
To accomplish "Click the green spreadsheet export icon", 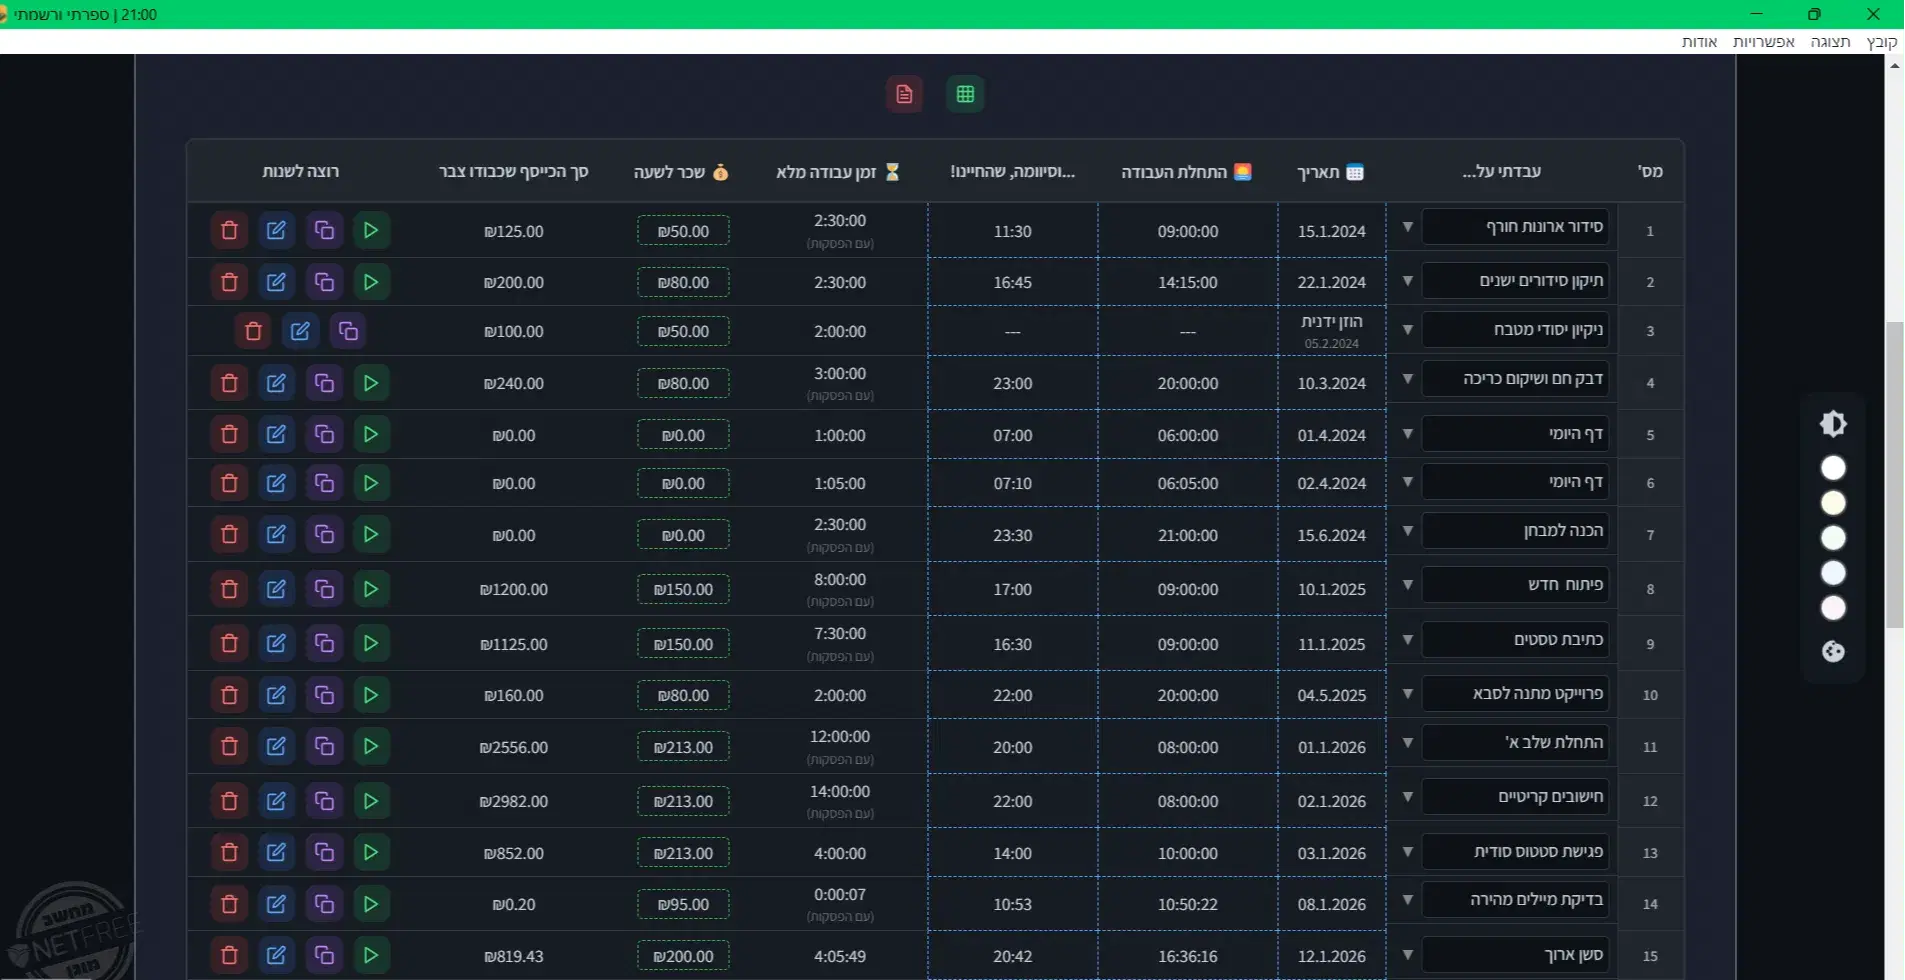I will click(965, 94).
